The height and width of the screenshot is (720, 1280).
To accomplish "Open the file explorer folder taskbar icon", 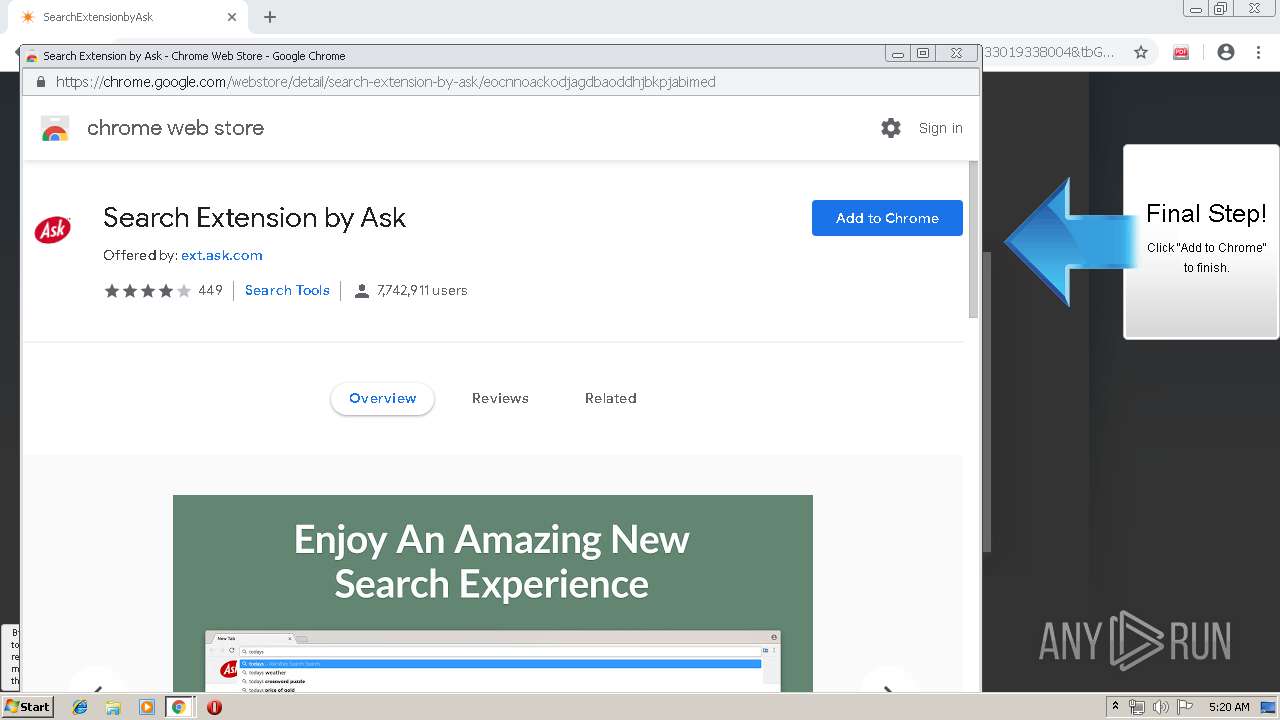I will (113, 707).
